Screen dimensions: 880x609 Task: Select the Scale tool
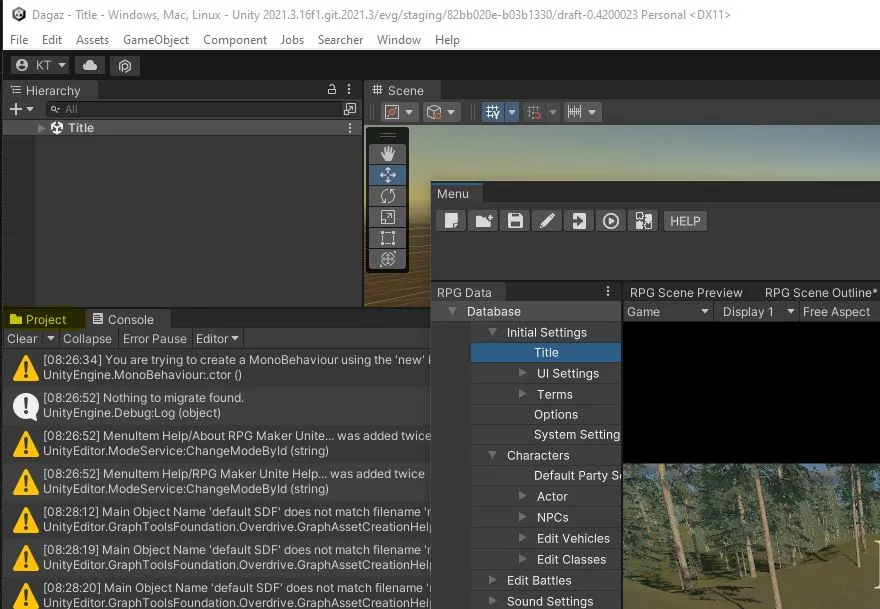(388, 217)
